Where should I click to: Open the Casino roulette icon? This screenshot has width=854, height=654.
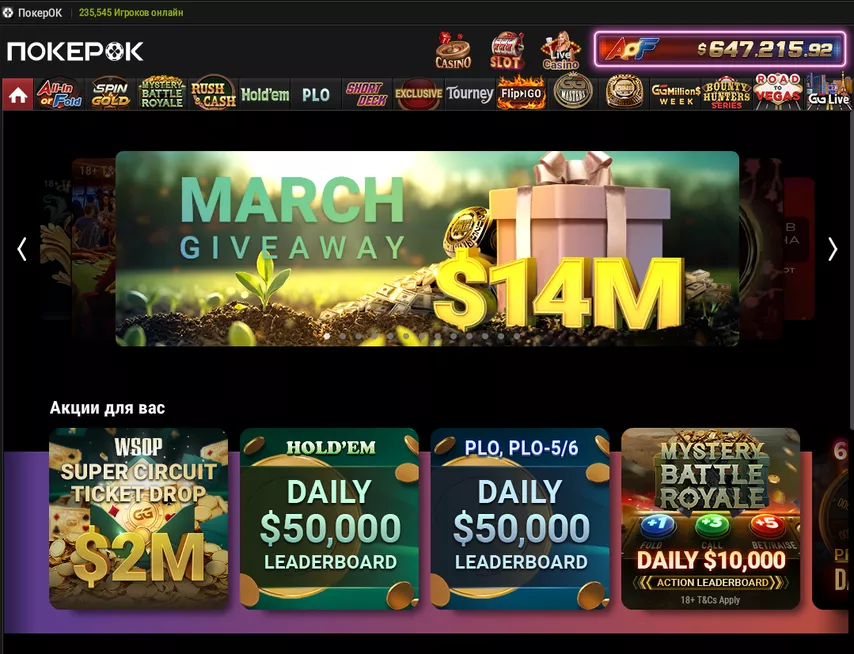453,51
